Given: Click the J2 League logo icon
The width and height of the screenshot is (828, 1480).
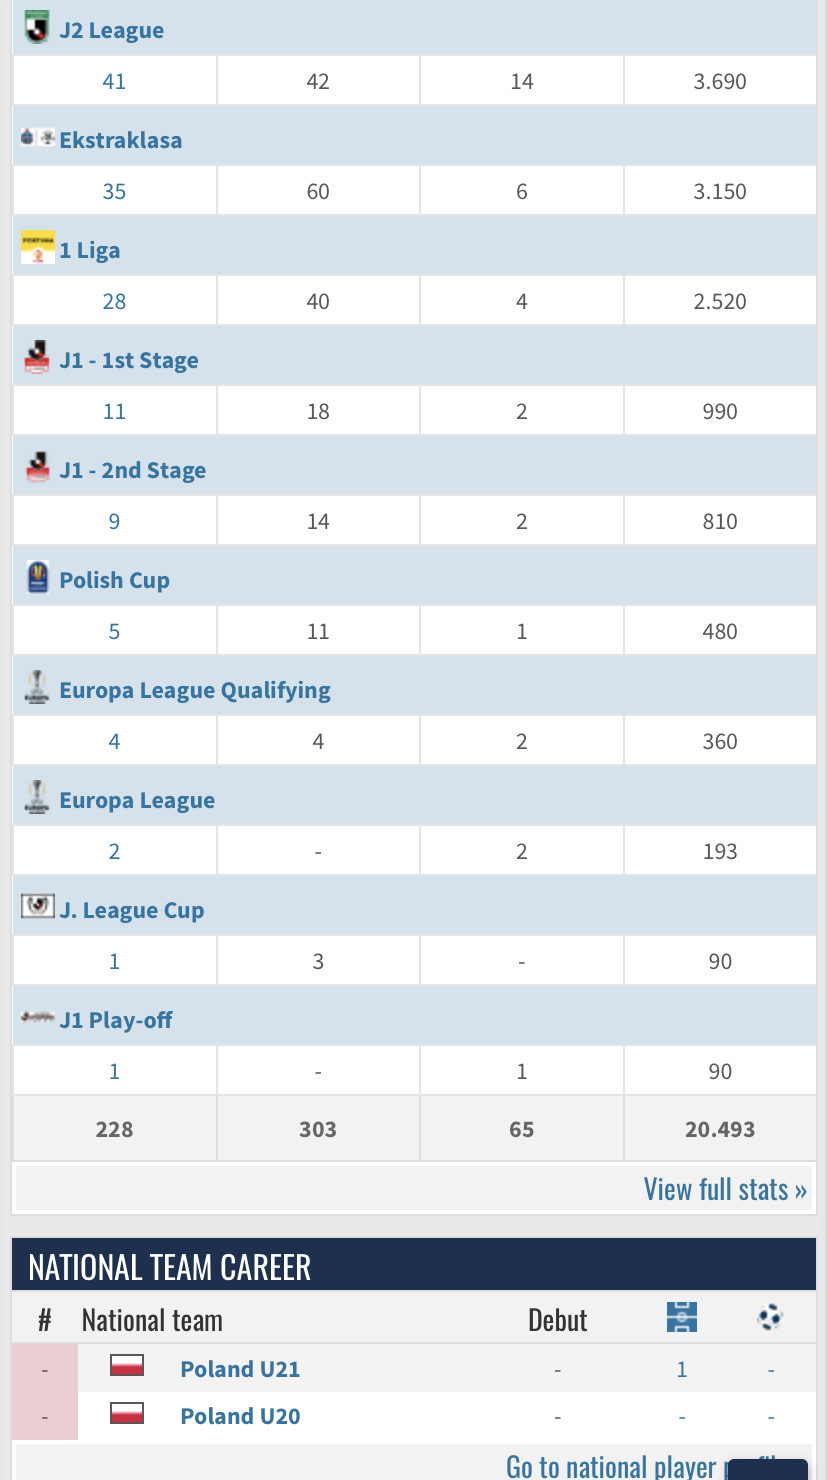Looking at the screenshot, I should [x=37, y=26].
